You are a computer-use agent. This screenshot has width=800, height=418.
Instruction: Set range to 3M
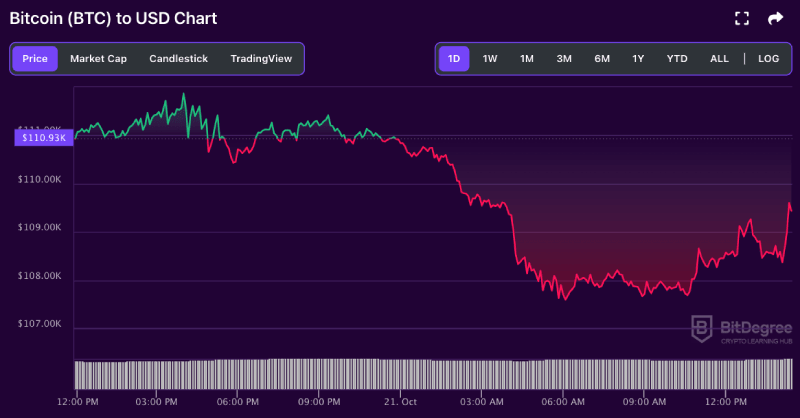click(x=564, y=59)
